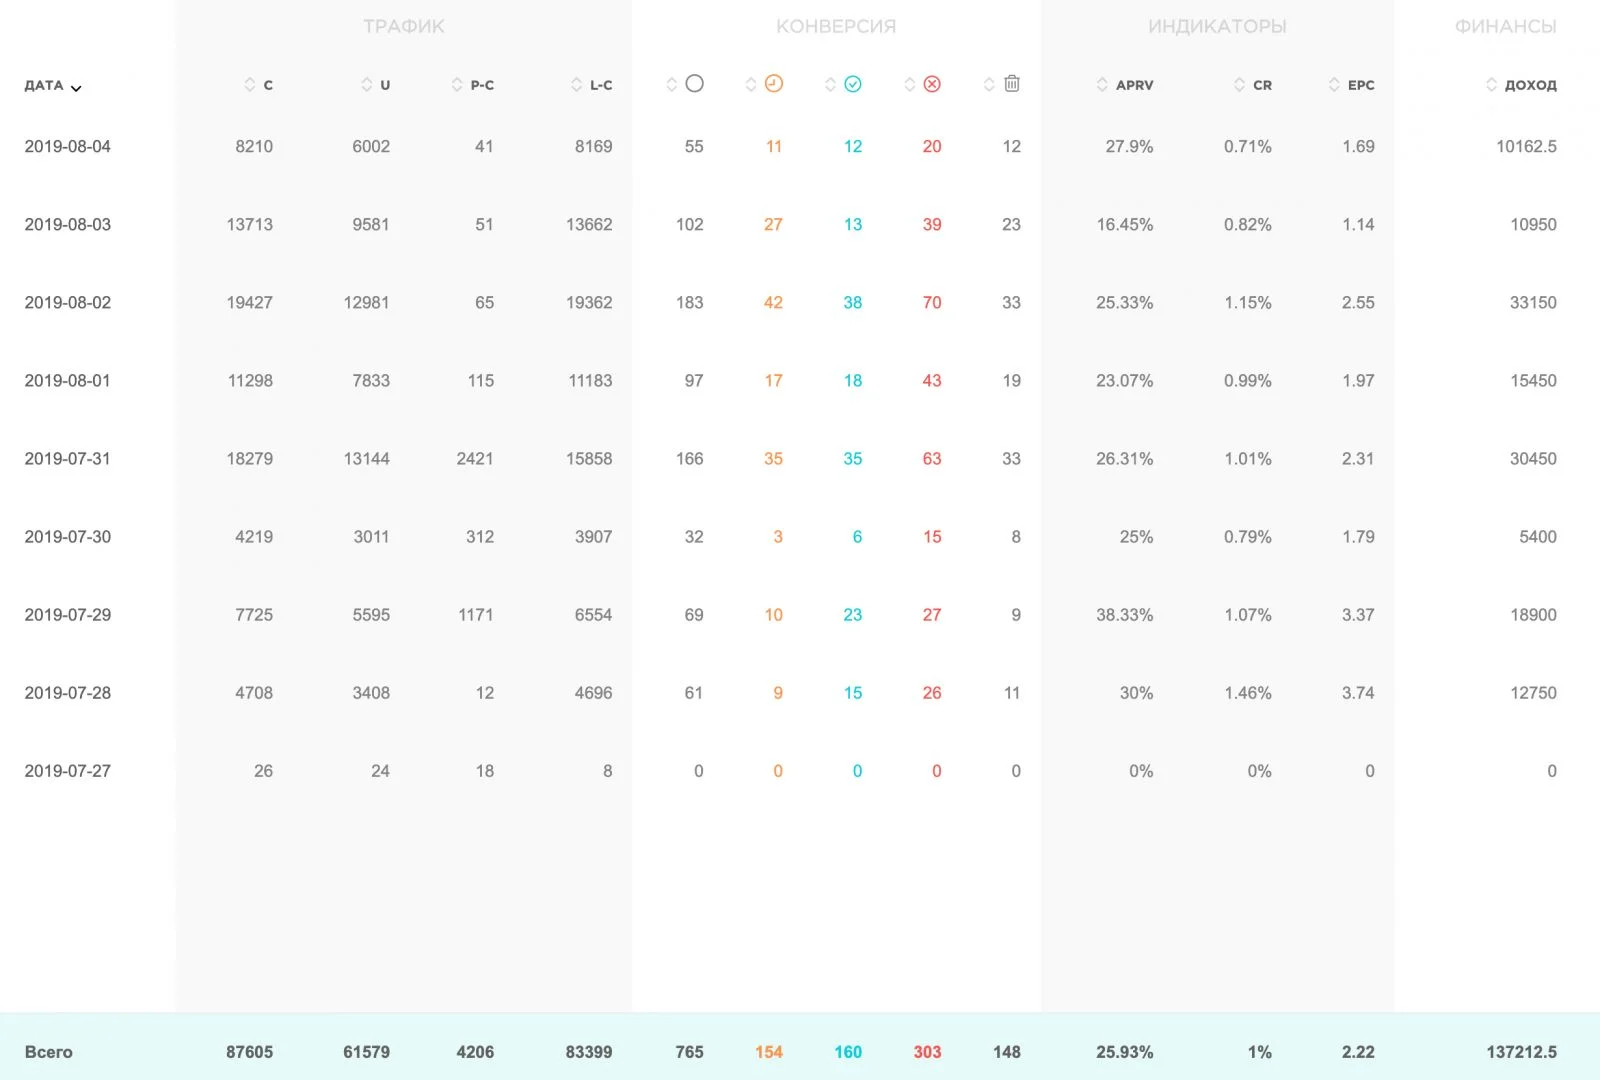Sort table by the CR header

point(1262,85)
